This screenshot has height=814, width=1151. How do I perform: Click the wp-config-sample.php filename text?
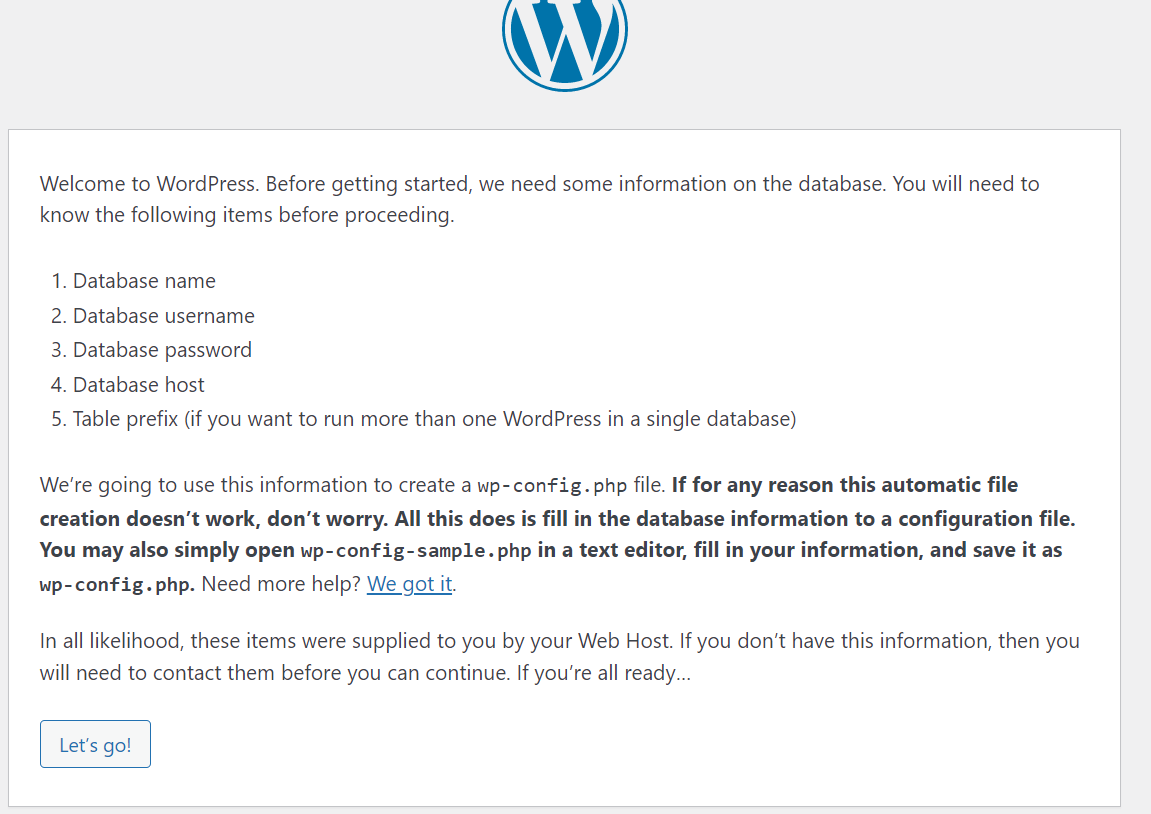coord(417,551)
